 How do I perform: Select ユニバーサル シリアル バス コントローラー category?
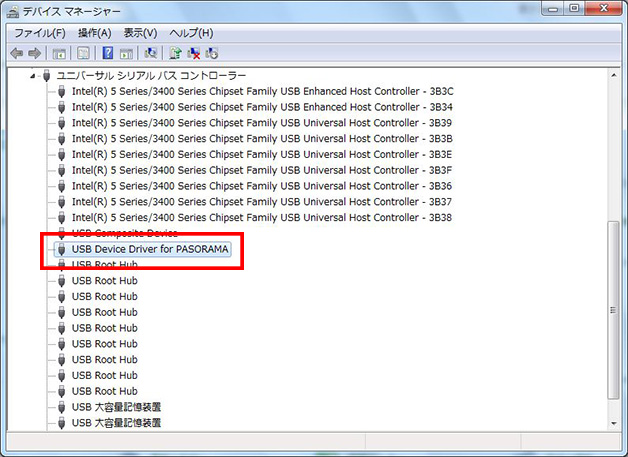tap(151, 75)
